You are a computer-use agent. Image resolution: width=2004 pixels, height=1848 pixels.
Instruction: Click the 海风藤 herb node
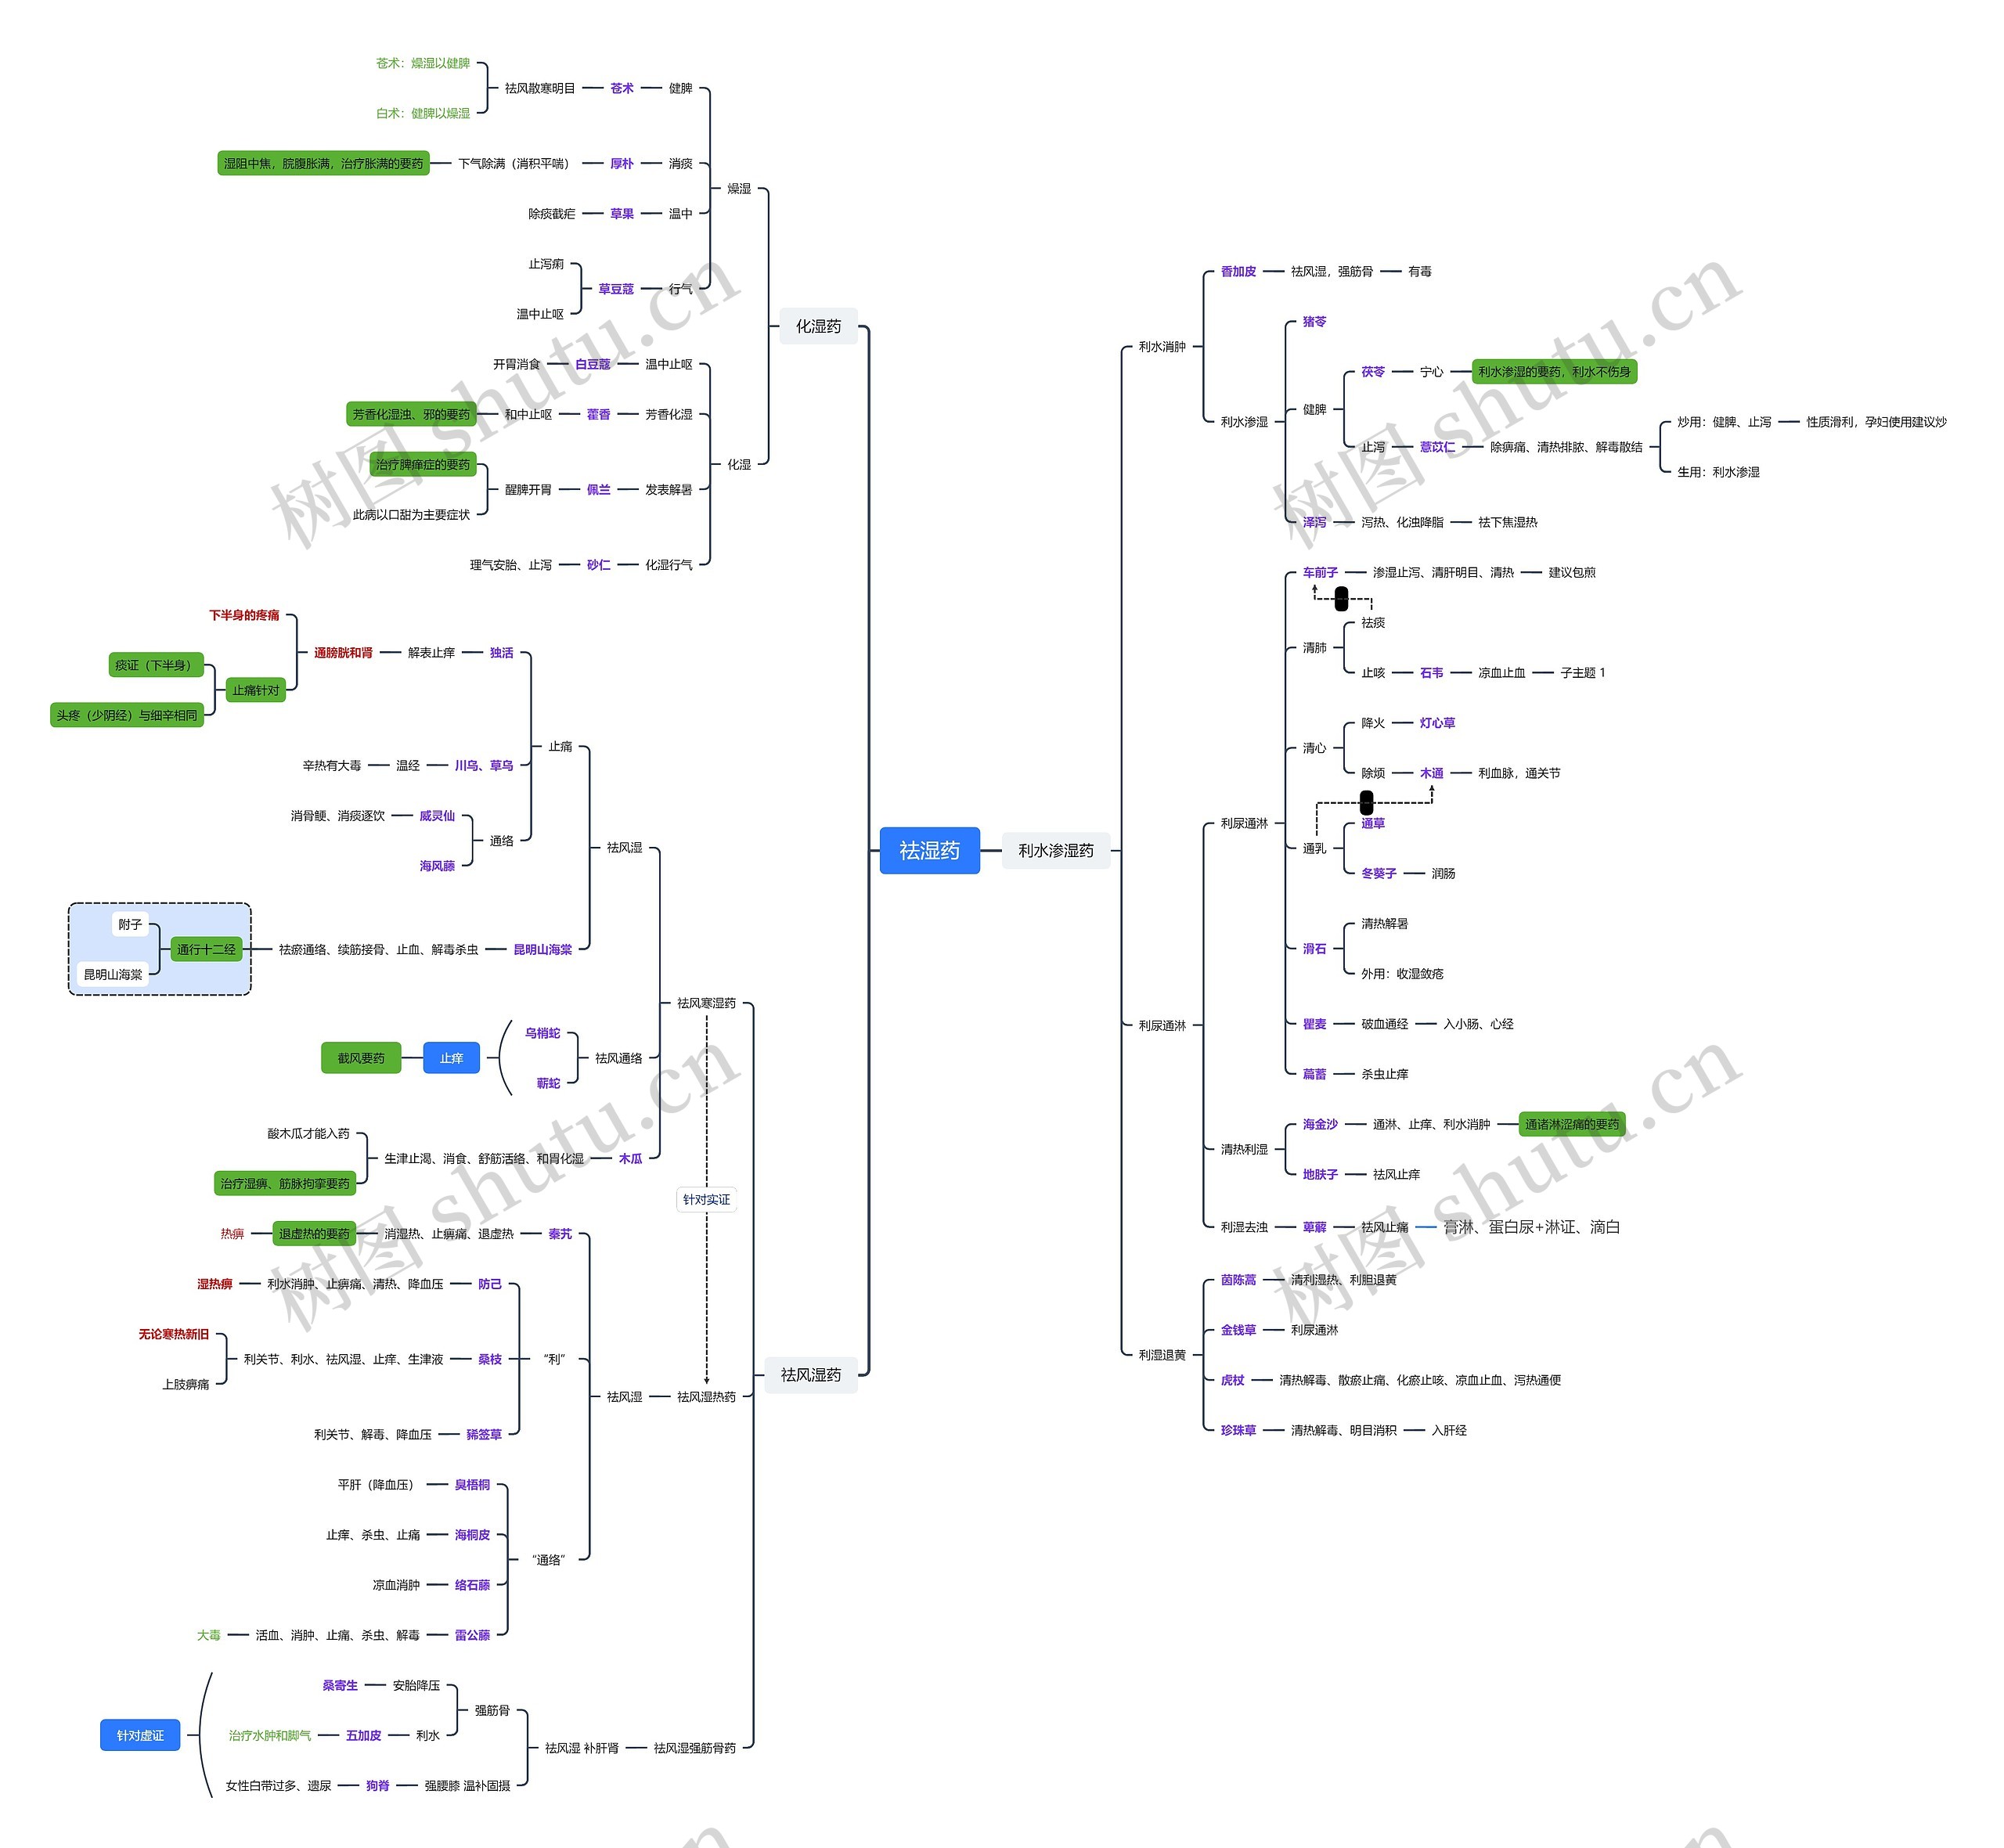tap(437, 866)
